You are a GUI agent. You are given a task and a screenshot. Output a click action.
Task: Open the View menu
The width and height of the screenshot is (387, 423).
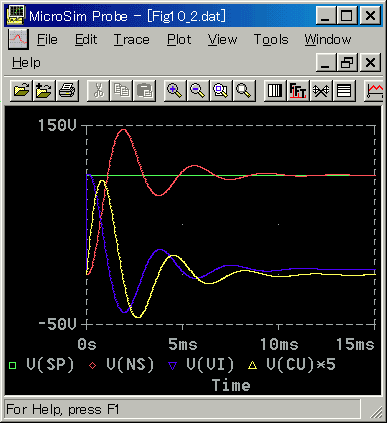point(222,40)
